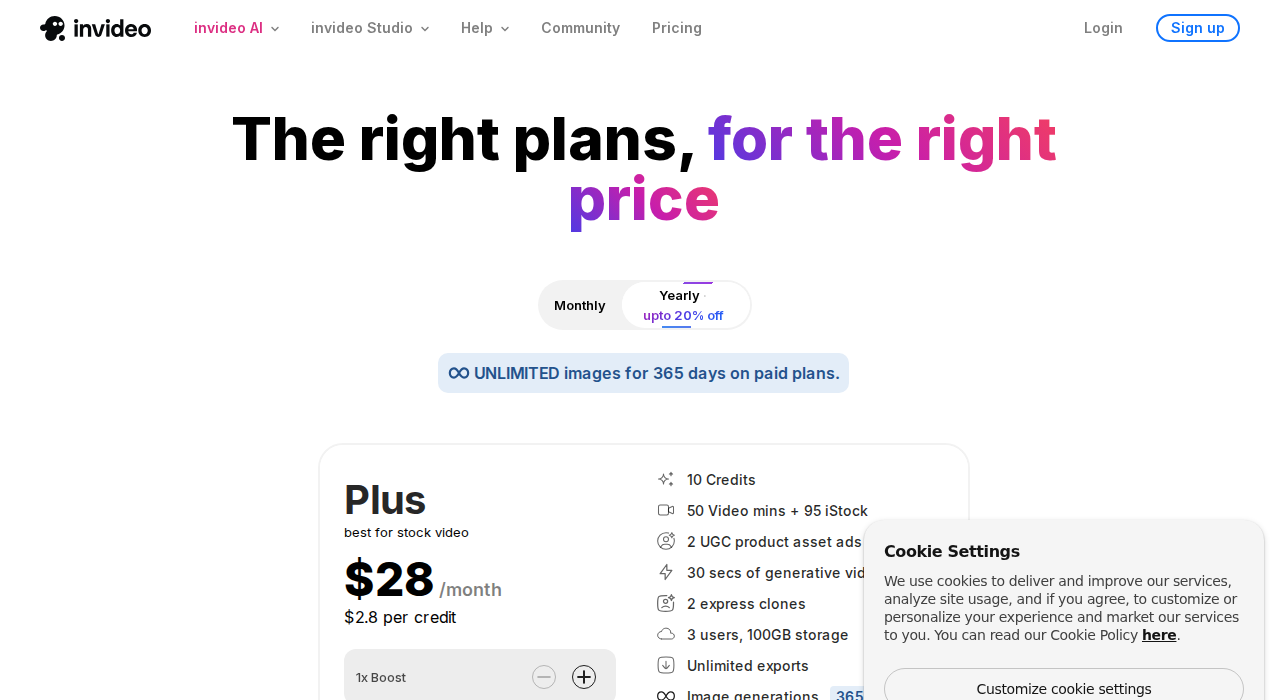Click the video camera icon beside Video mins
Screen dimensions: 1280x700
[667, 511]
